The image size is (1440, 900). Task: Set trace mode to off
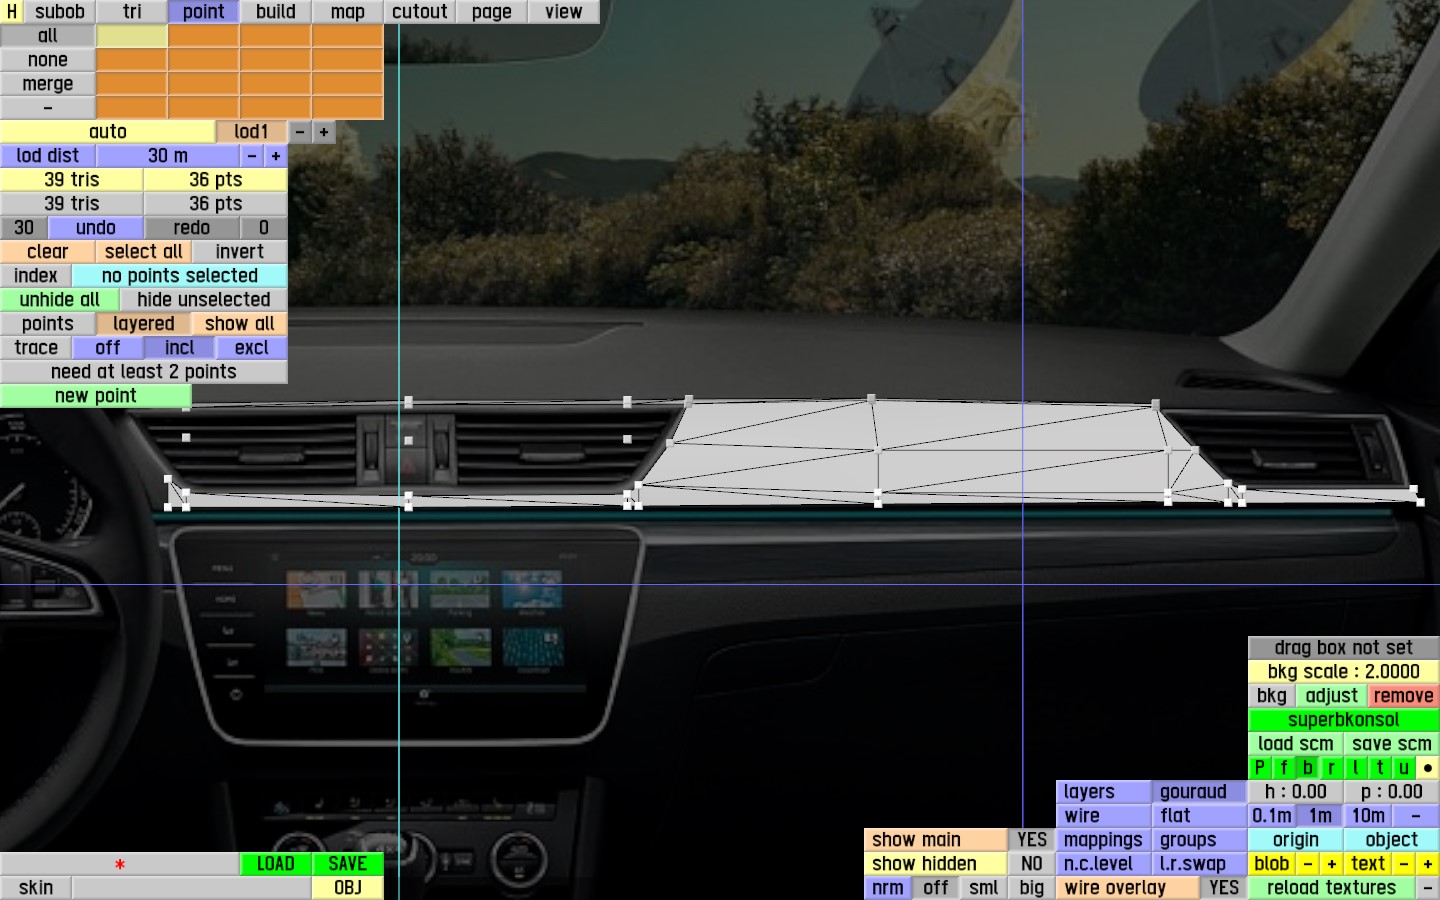(x=108, y=348)
